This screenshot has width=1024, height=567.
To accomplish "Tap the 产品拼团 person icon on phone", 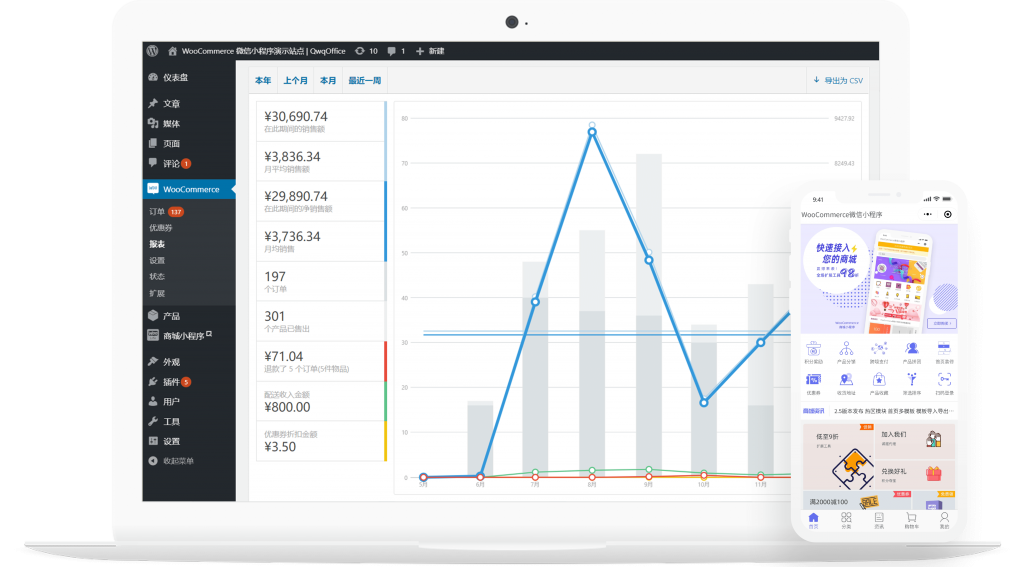I will (912, 352).
